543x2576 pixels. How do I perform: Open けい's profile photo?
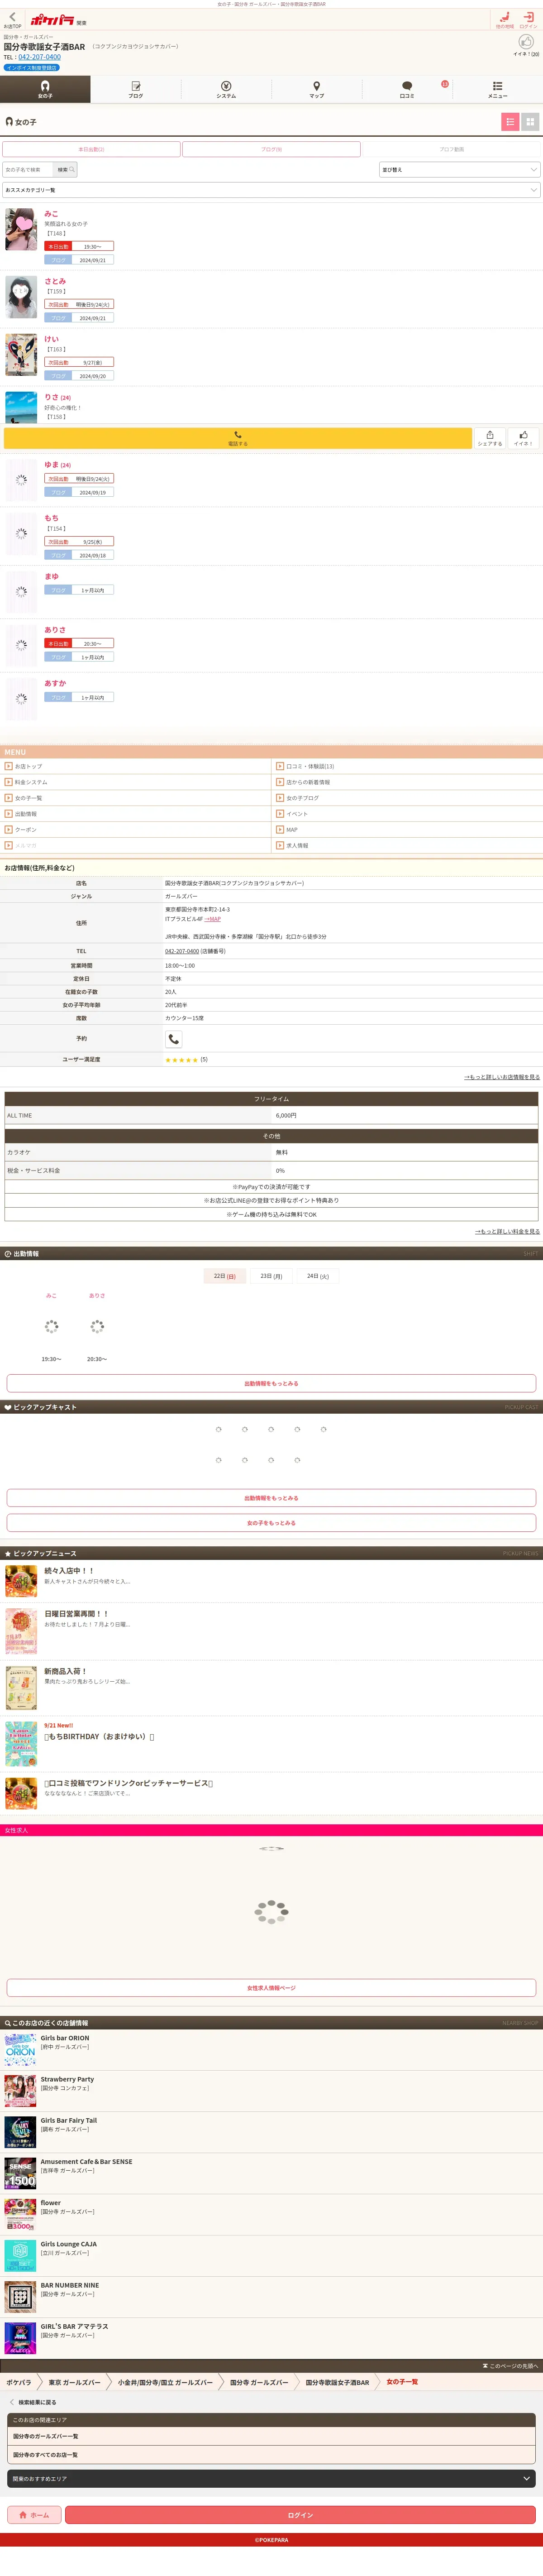(21, 355)
